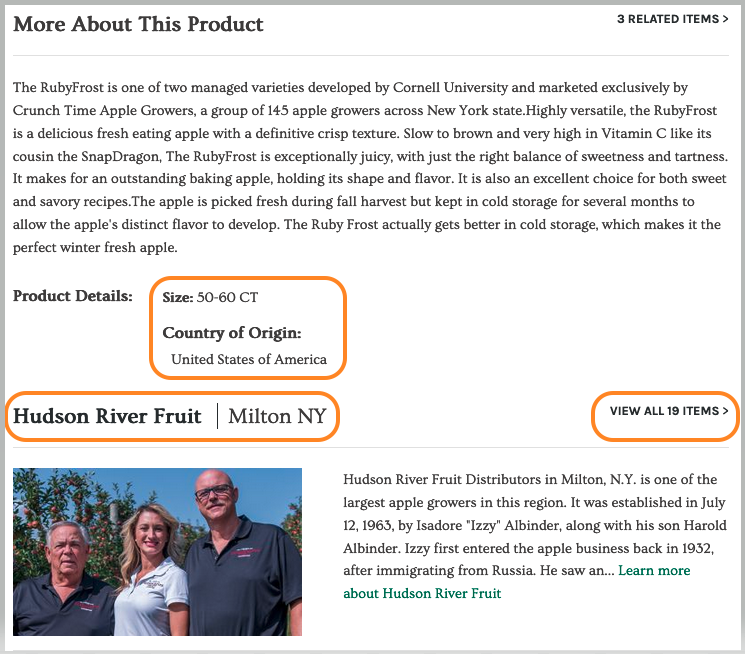
Task: Click the RubyFrost product description paragraph
Action: (x=370, y=167)
